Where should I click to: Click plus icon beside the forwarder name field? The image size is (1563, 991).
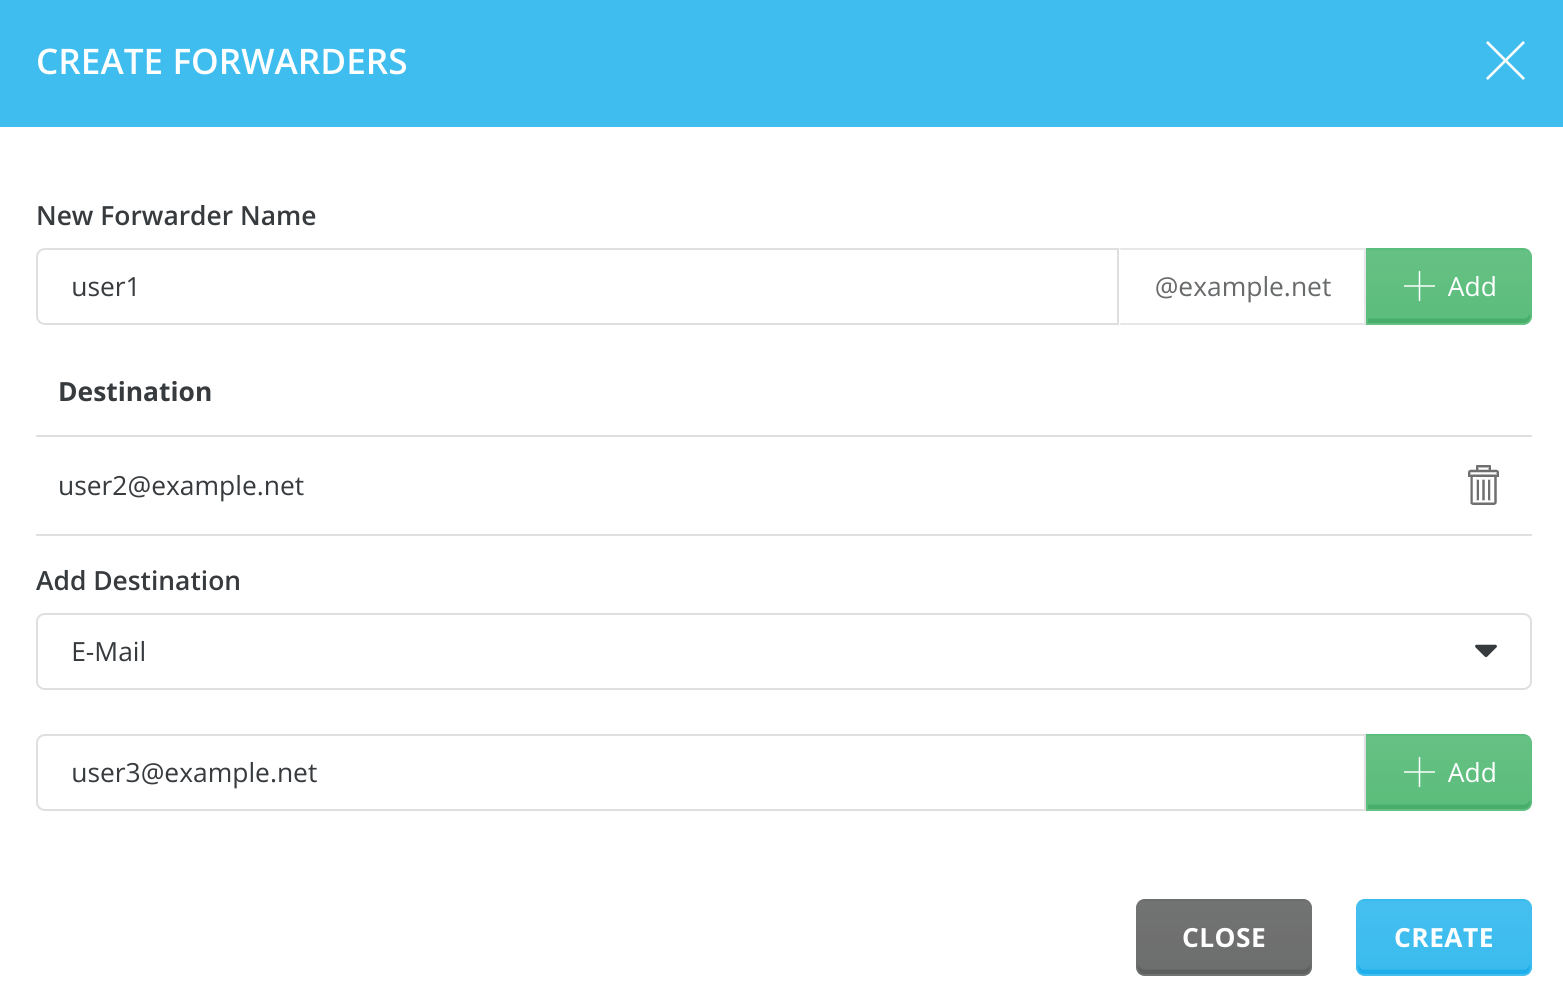click(x=1419, y=287)
